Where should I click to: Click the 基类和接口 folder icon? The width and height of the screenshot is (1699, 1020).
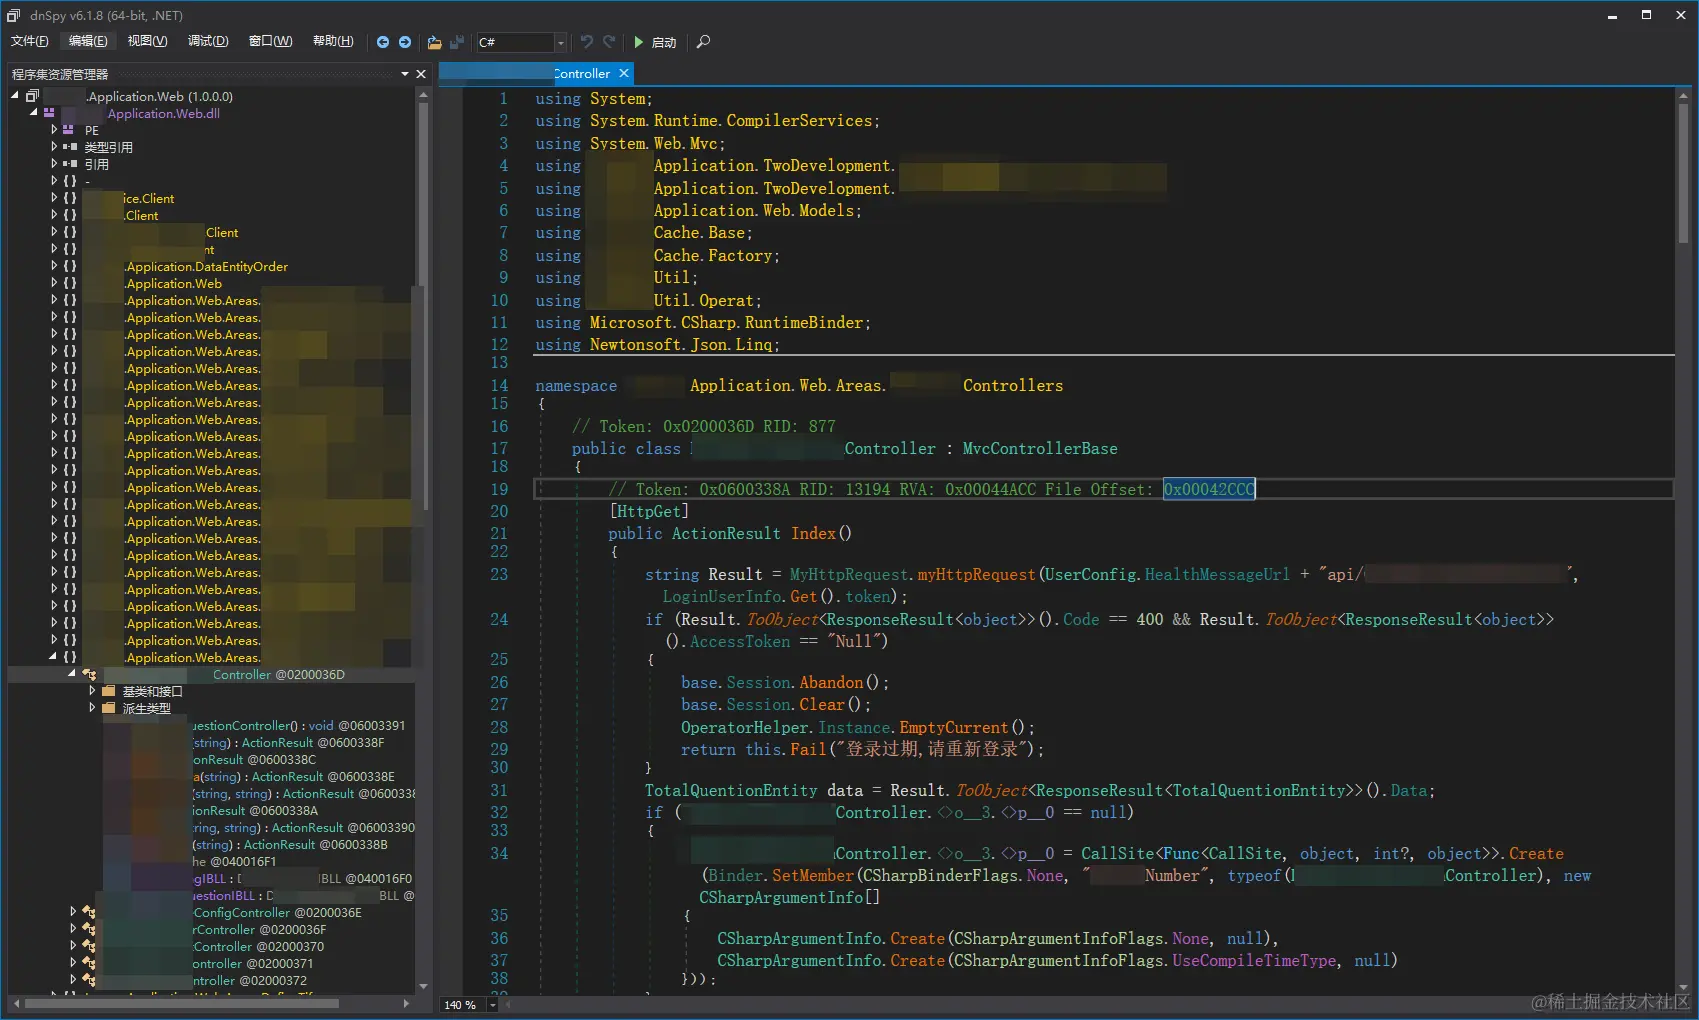click(109, 691)
